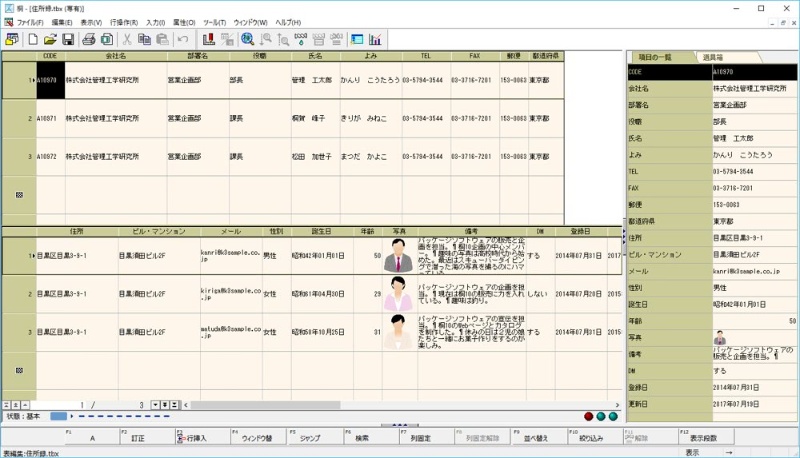Click the red circle status indicator
The height and width of the screenshot is (458, 800).
[589, 416]
